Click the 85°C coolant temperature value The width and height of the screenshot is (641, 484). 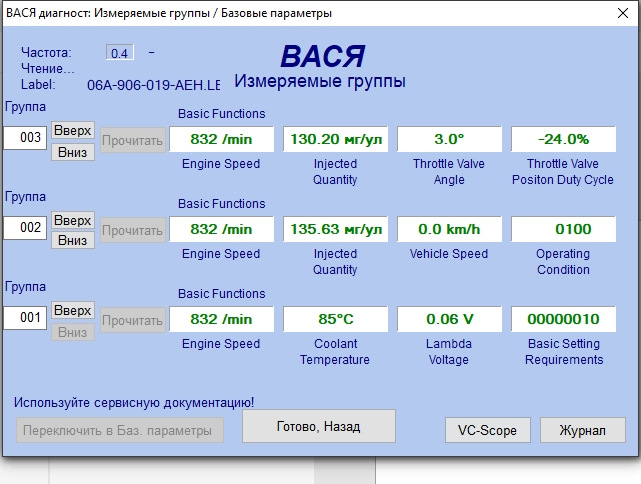pos(336,319)
